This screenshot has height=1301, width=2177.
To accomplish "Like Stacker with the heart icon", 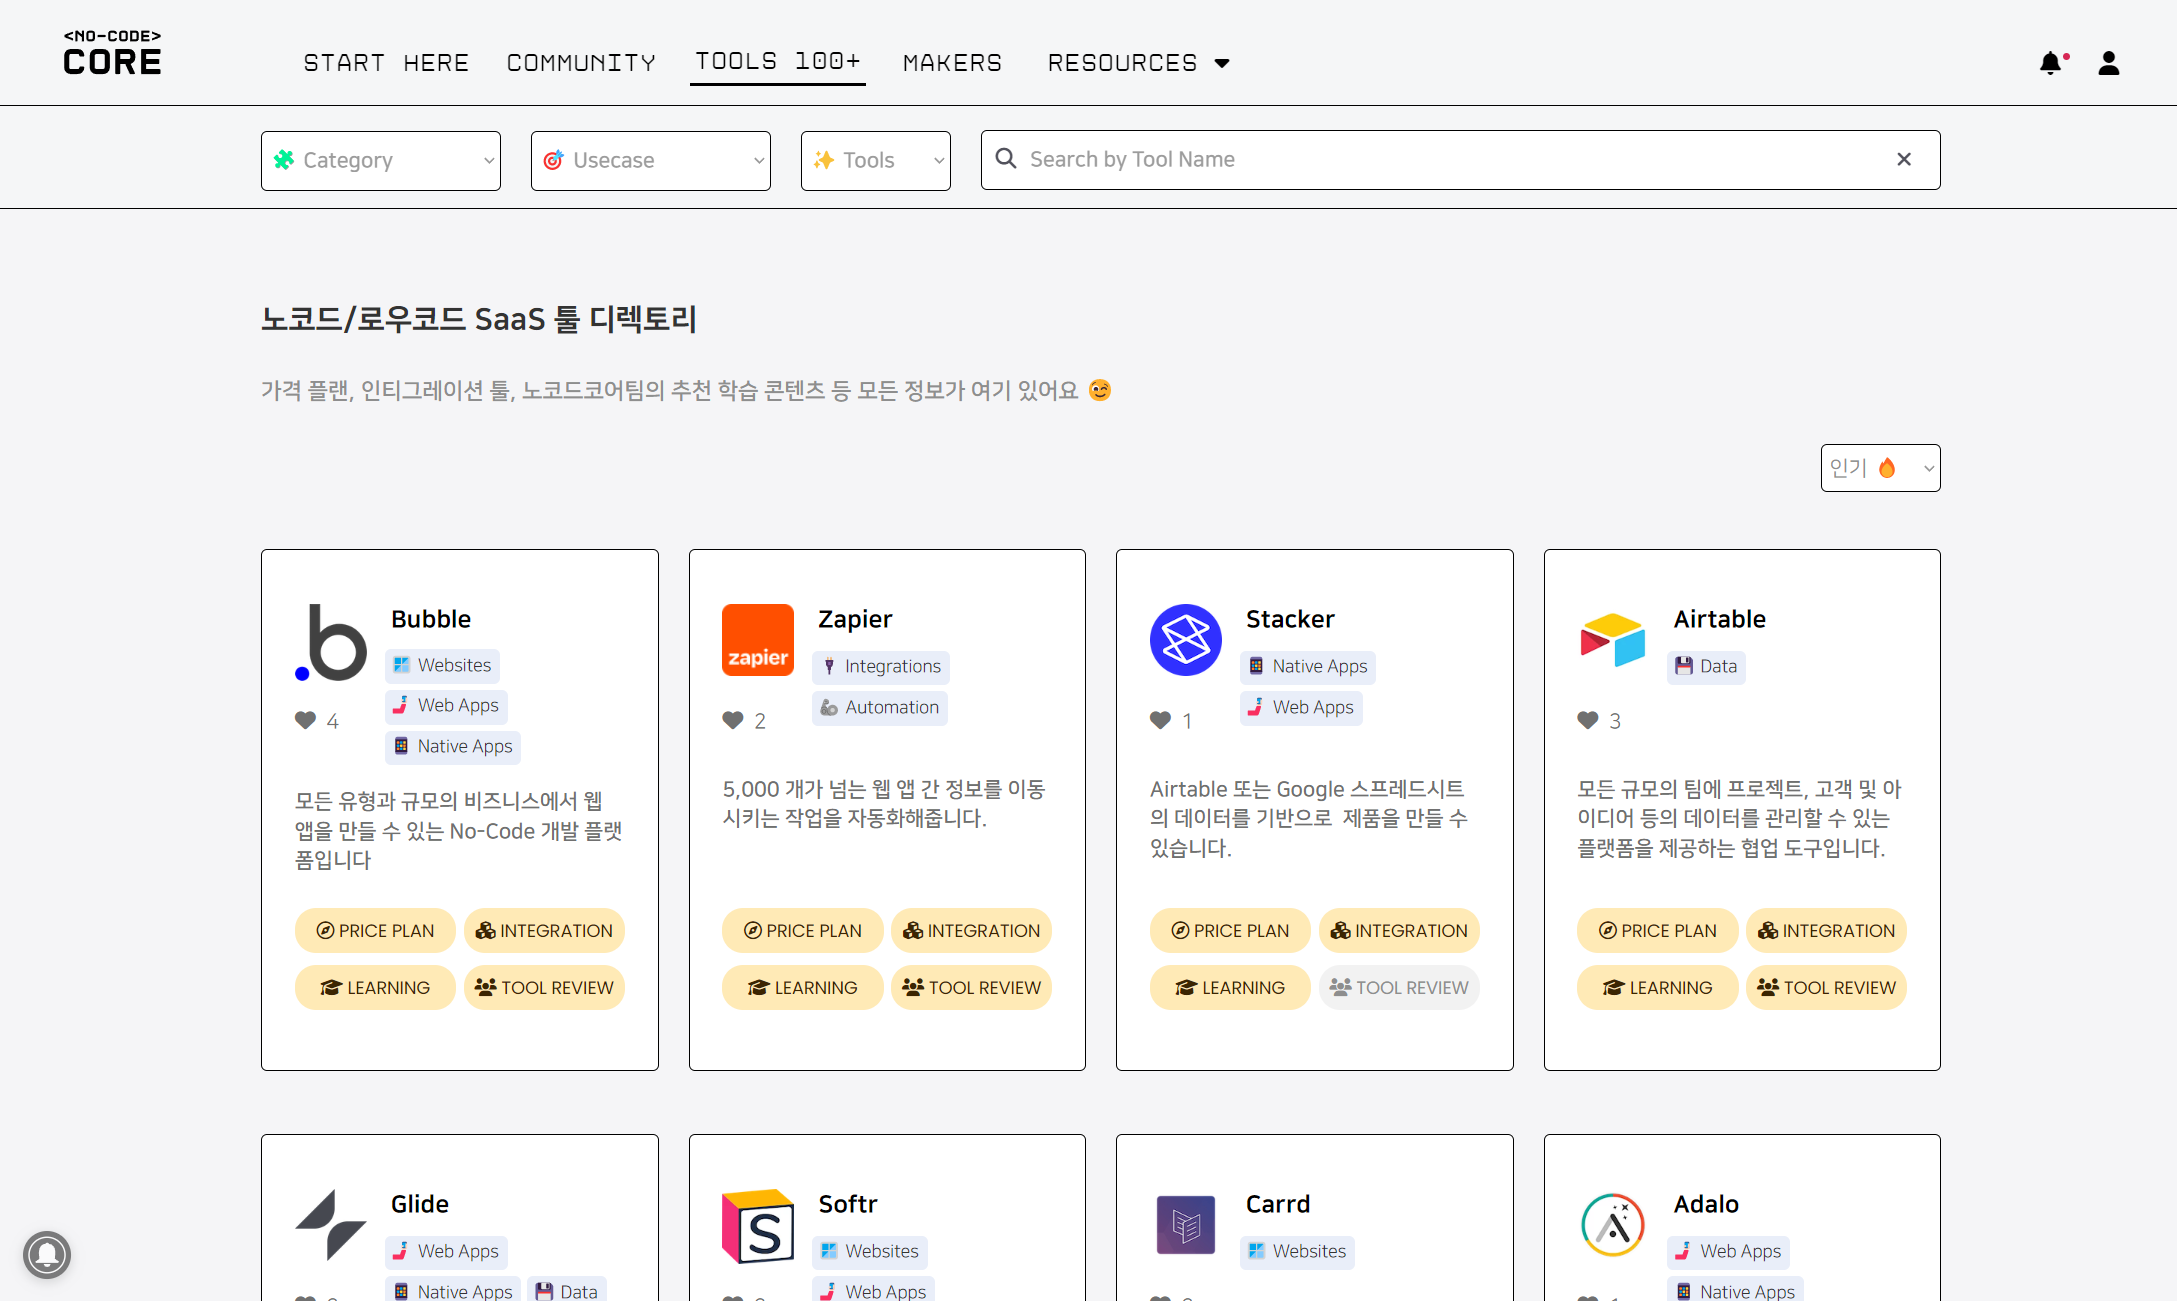I will coord(1160,720).
